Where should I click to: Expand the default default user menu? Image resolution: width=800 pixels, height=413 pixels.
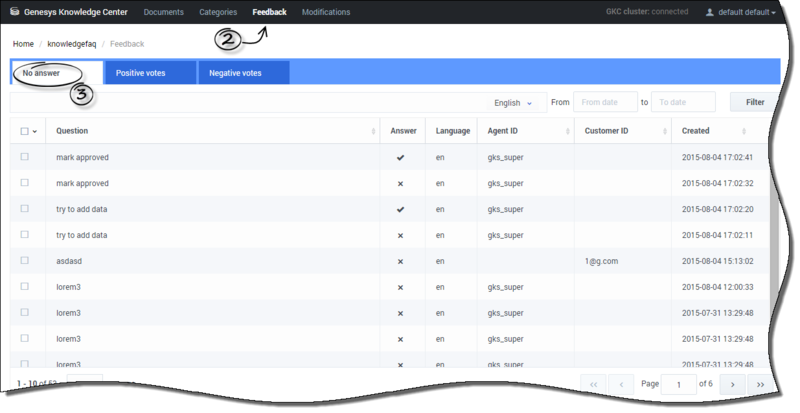[746, 13]
